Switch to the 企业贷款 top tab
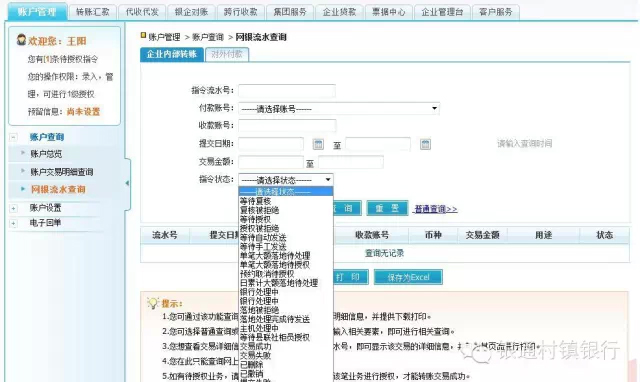The width and height of the screenshot is (640, 382). pos(339,12)
